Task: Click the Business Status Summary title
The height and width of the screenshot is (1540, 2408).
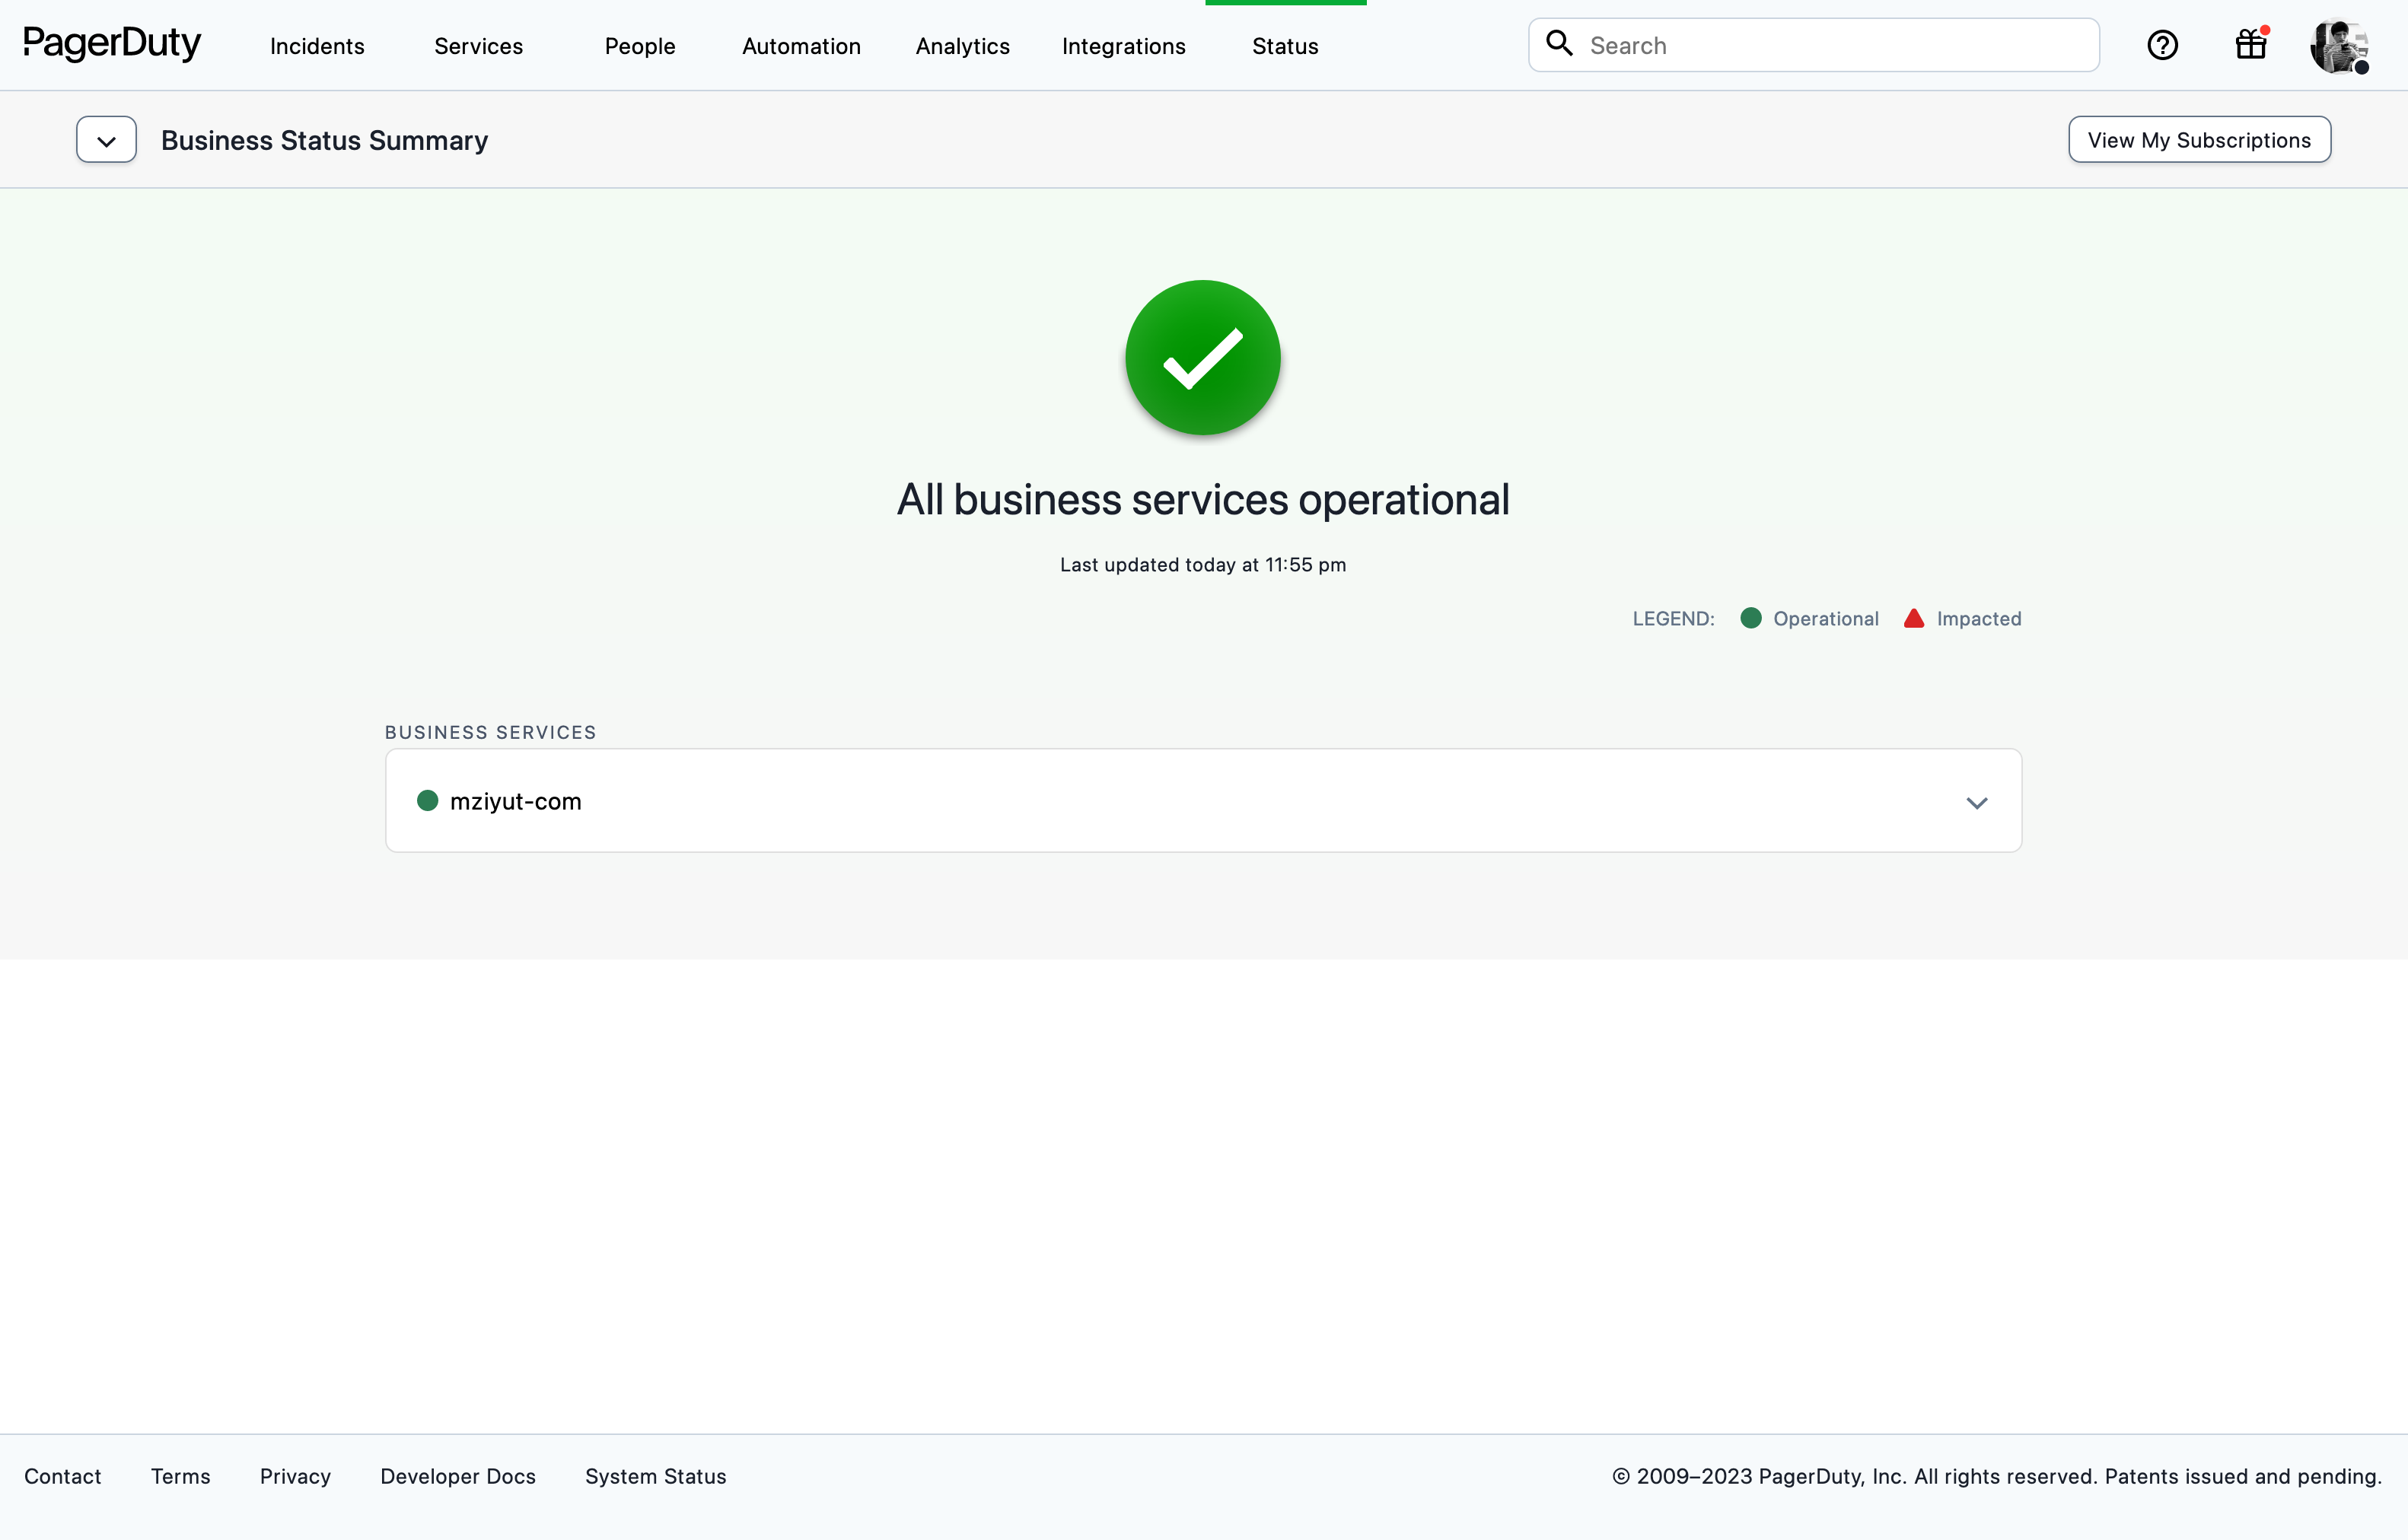Action: click(x=324, y=140)
